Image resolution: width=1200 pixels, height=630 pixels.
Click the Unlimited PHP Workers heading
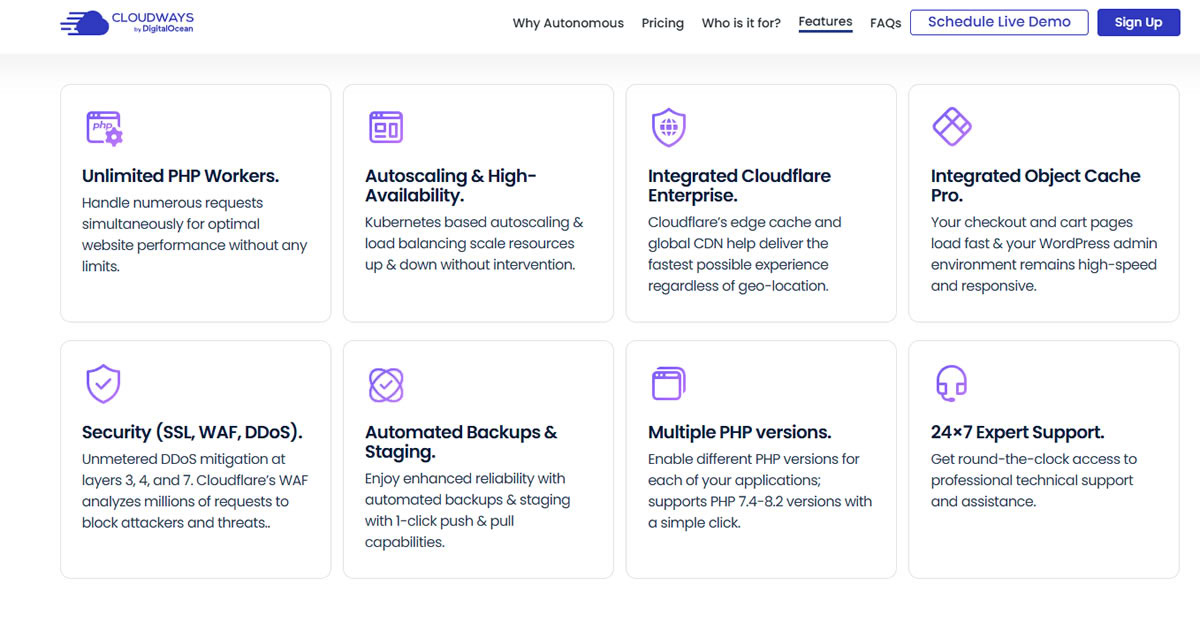180,176
